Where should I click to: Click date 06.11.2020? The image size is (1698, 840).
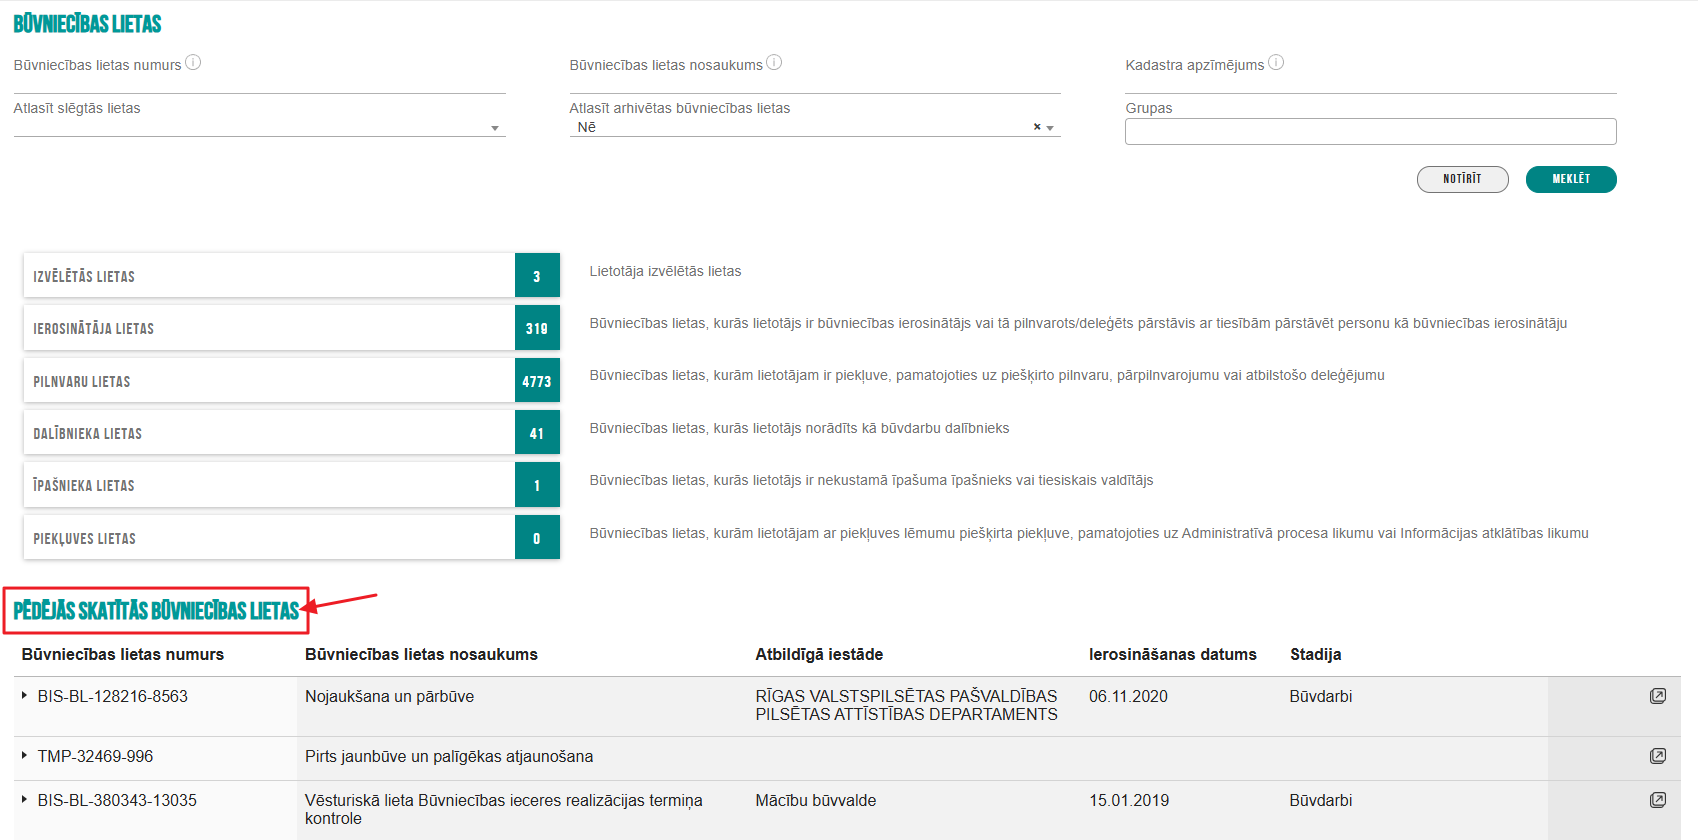pos(1128,696)
